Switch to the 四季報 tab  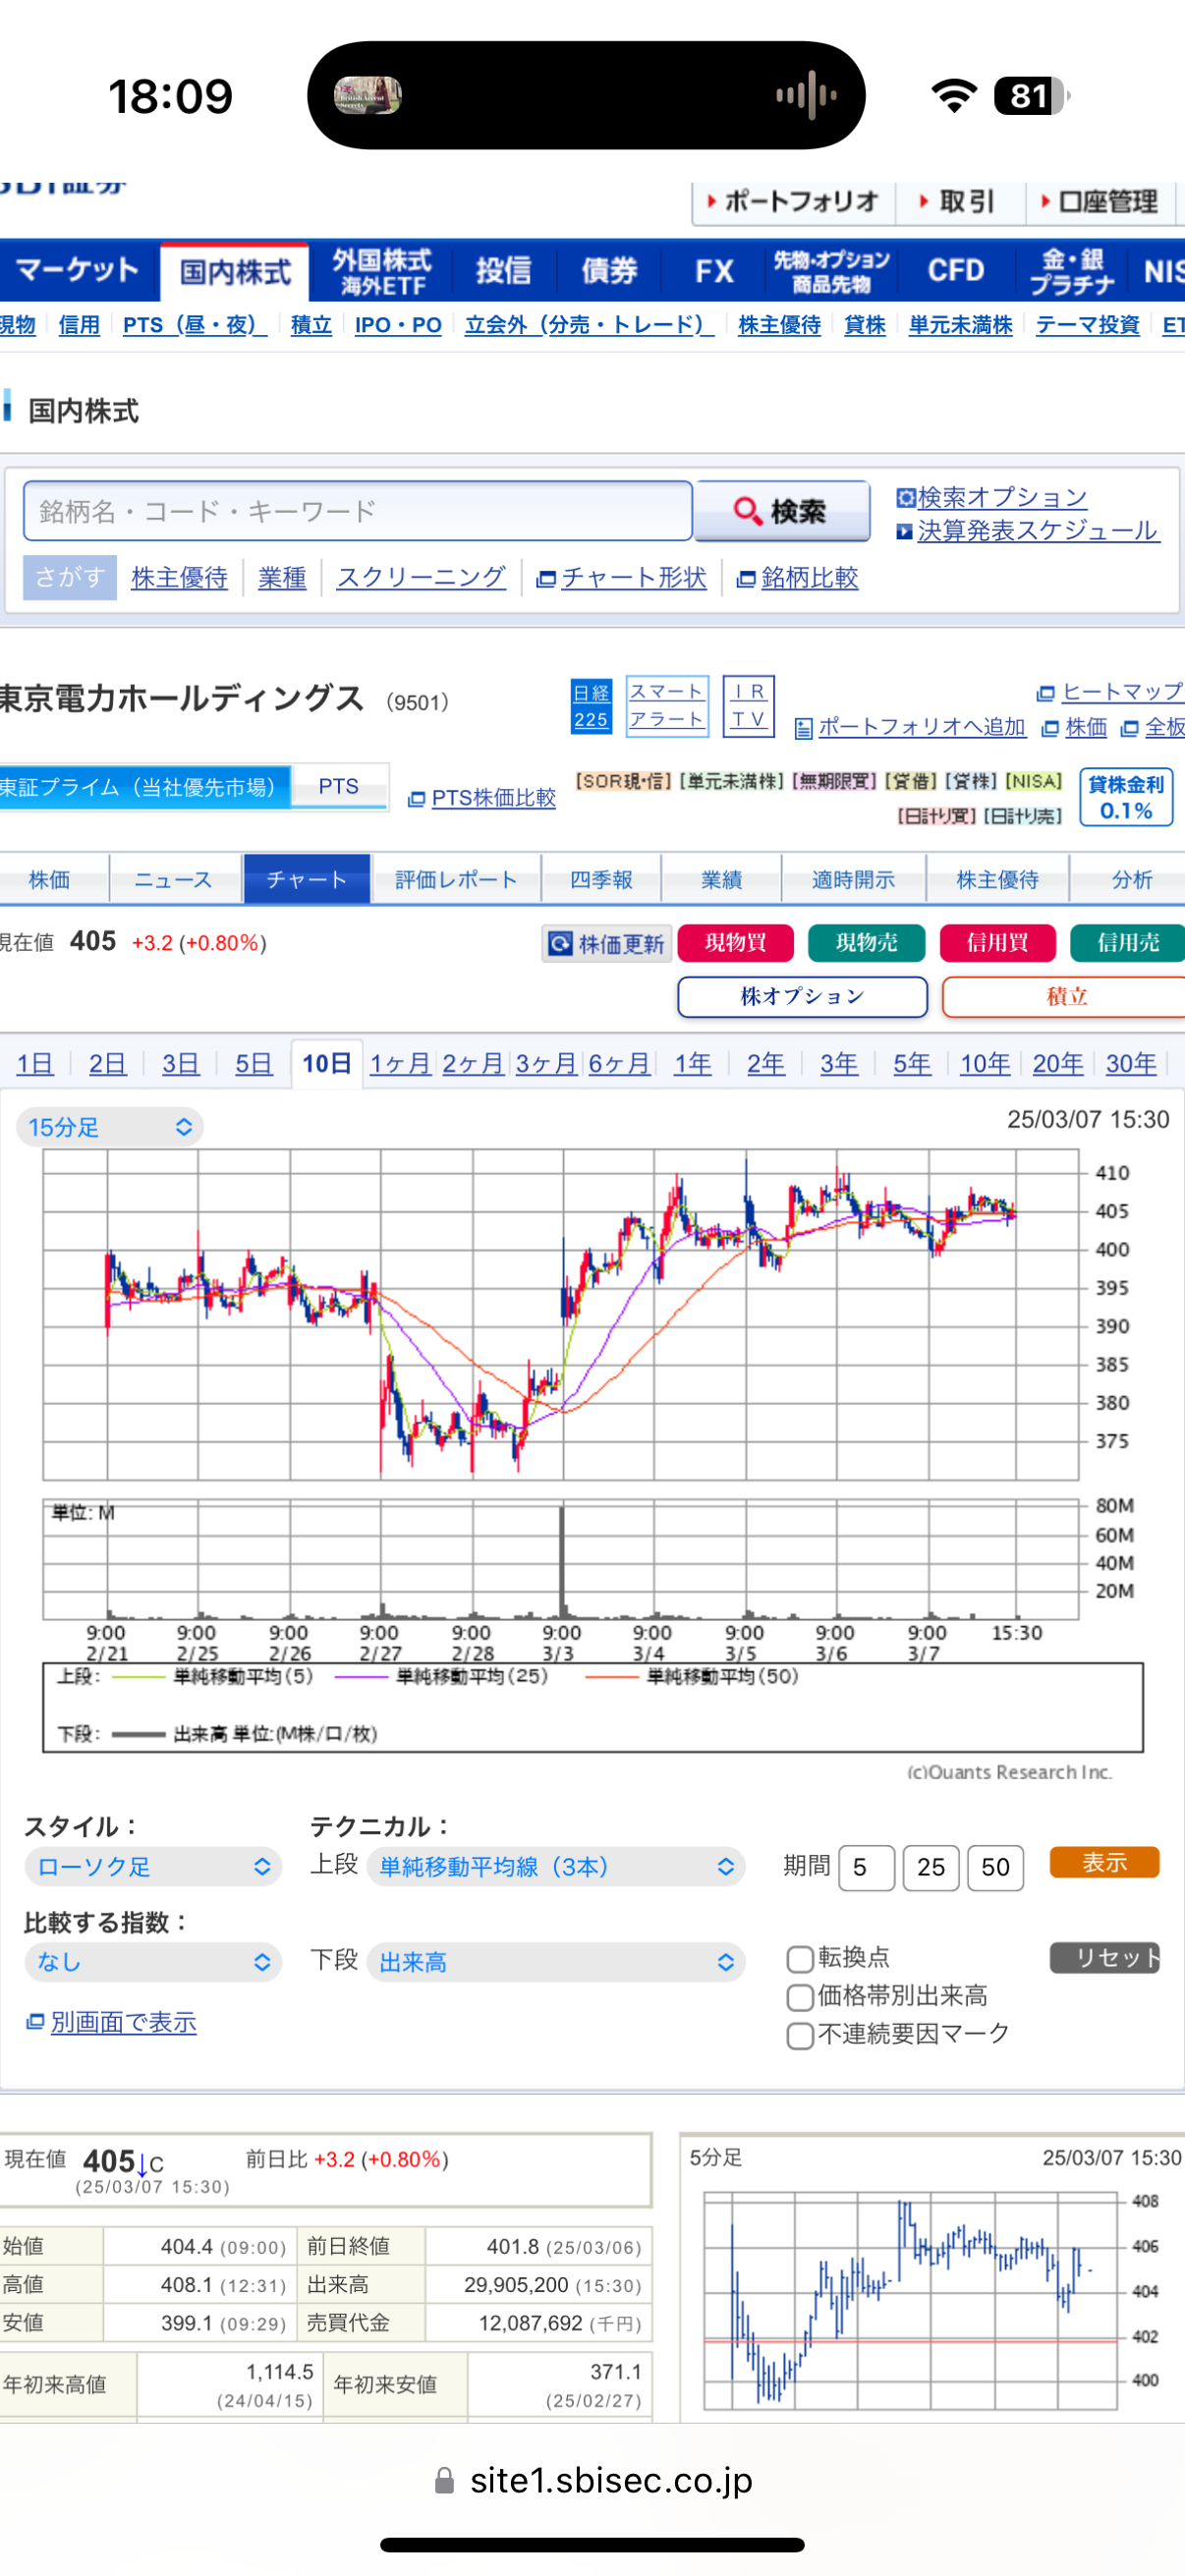601,879
